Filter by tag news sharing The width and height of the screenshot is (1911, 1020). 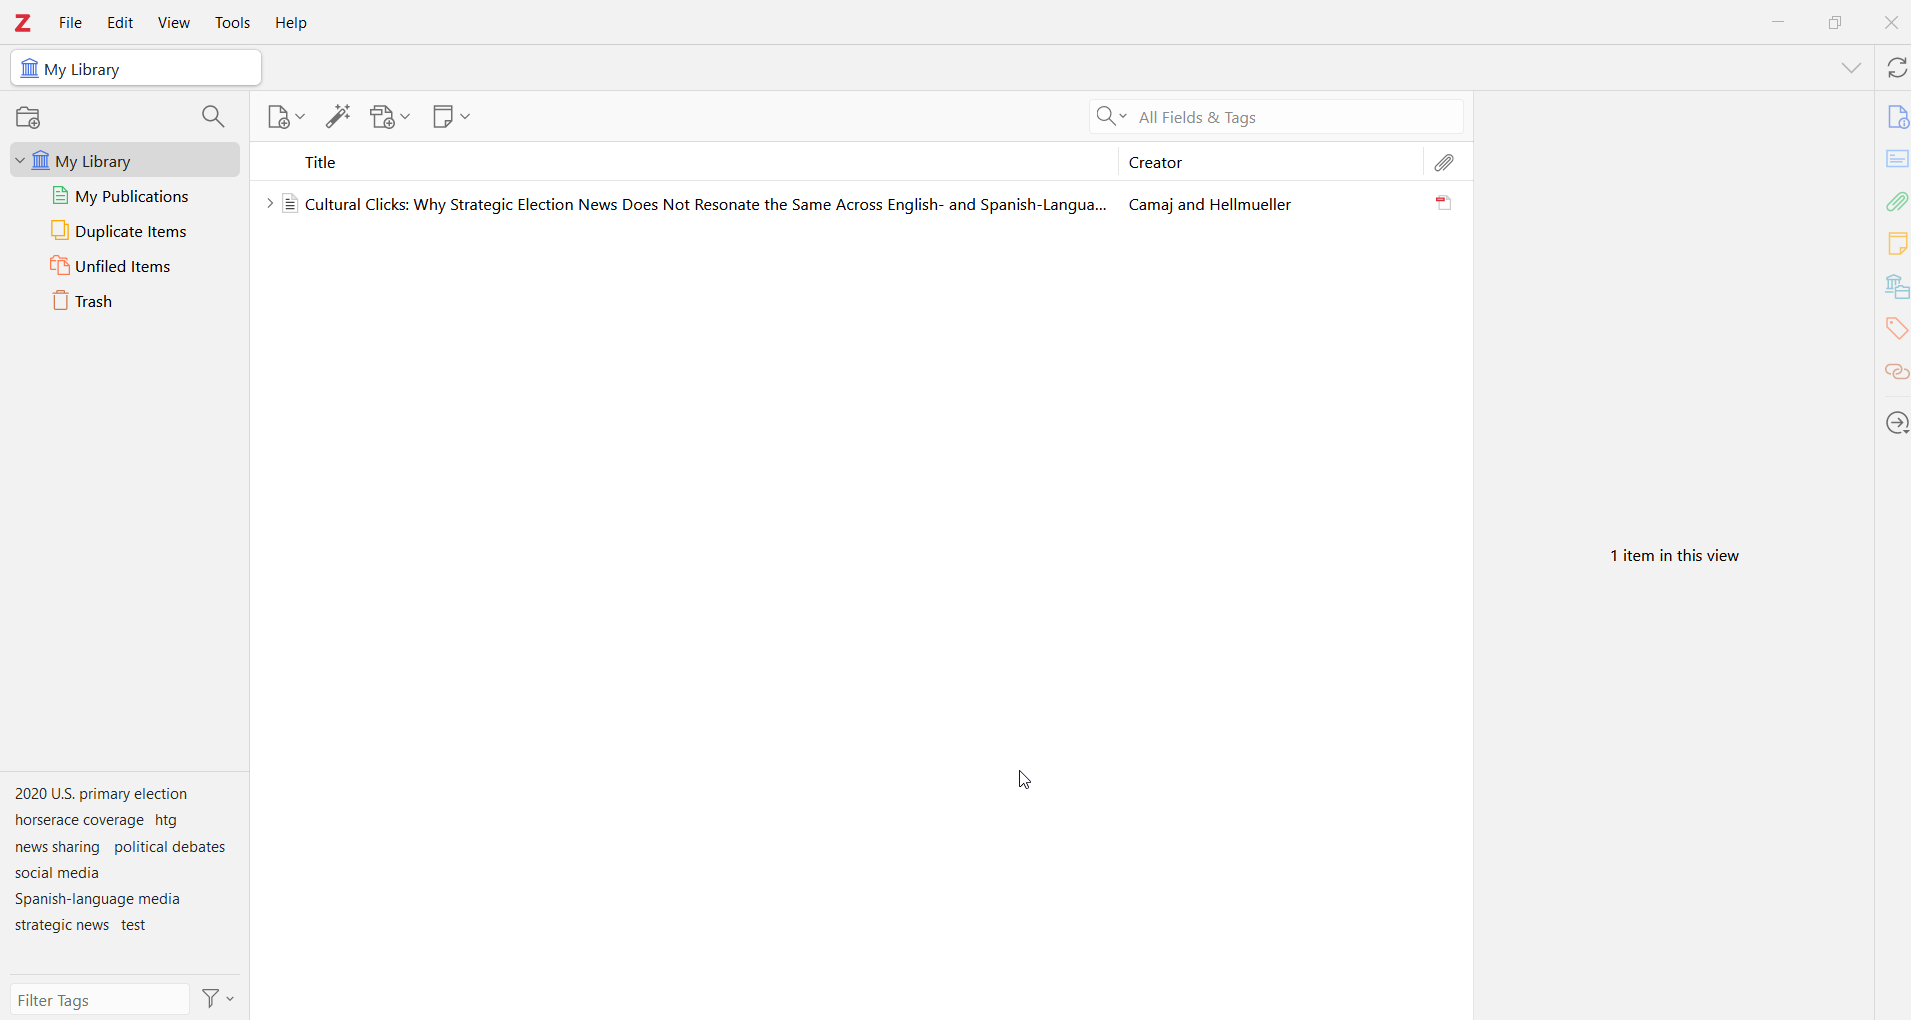pos(57,847)
